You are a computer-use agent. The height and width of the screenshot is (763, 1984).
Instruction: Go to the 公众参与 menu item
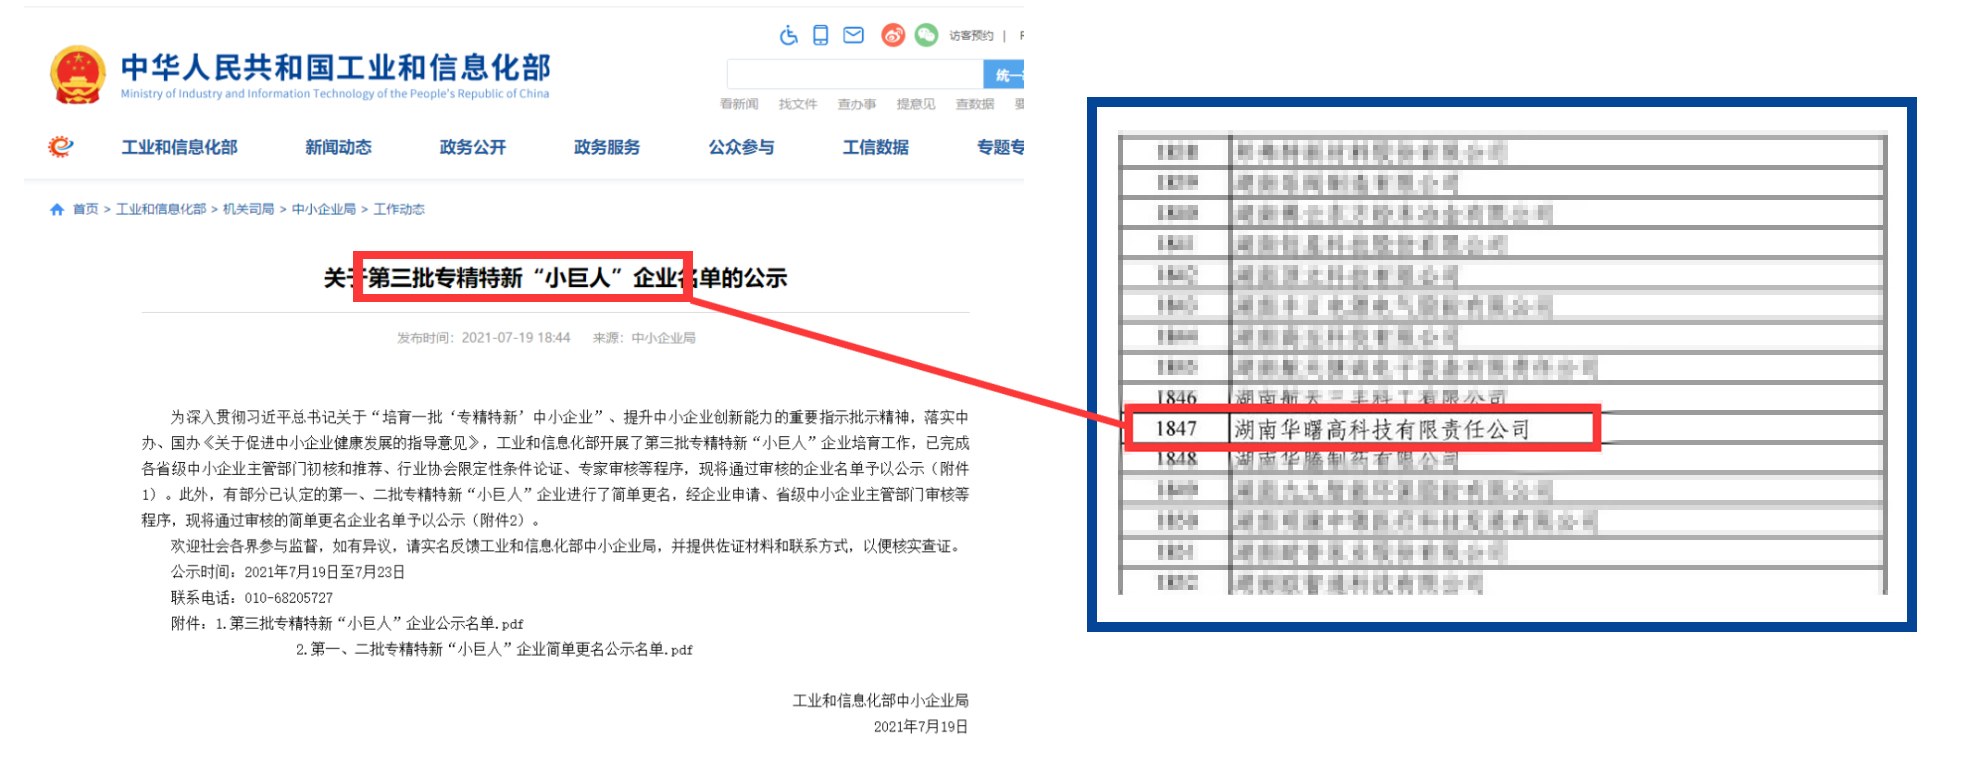[x=741, y=147]
